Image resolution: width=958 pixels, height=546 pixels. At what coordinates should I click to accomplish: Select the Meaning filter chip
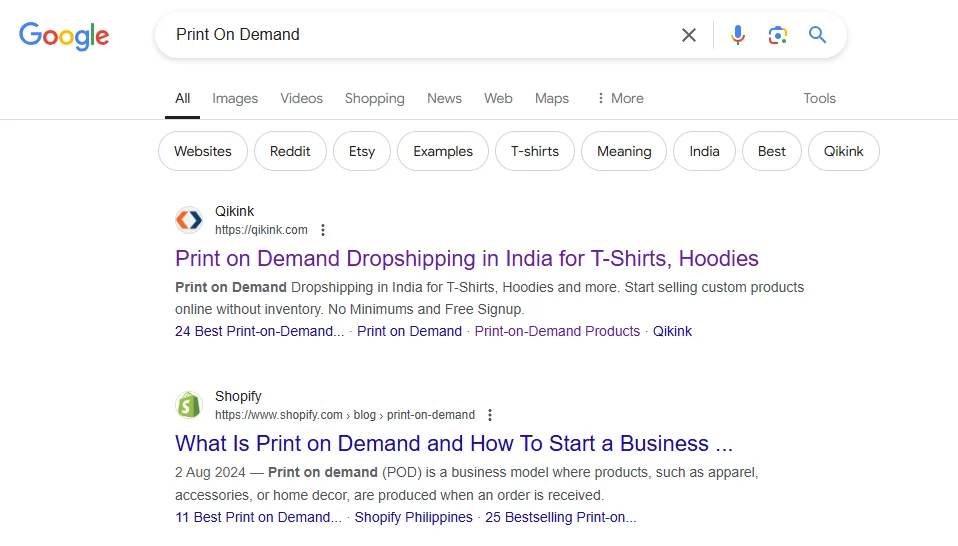(x=624, y=151)
